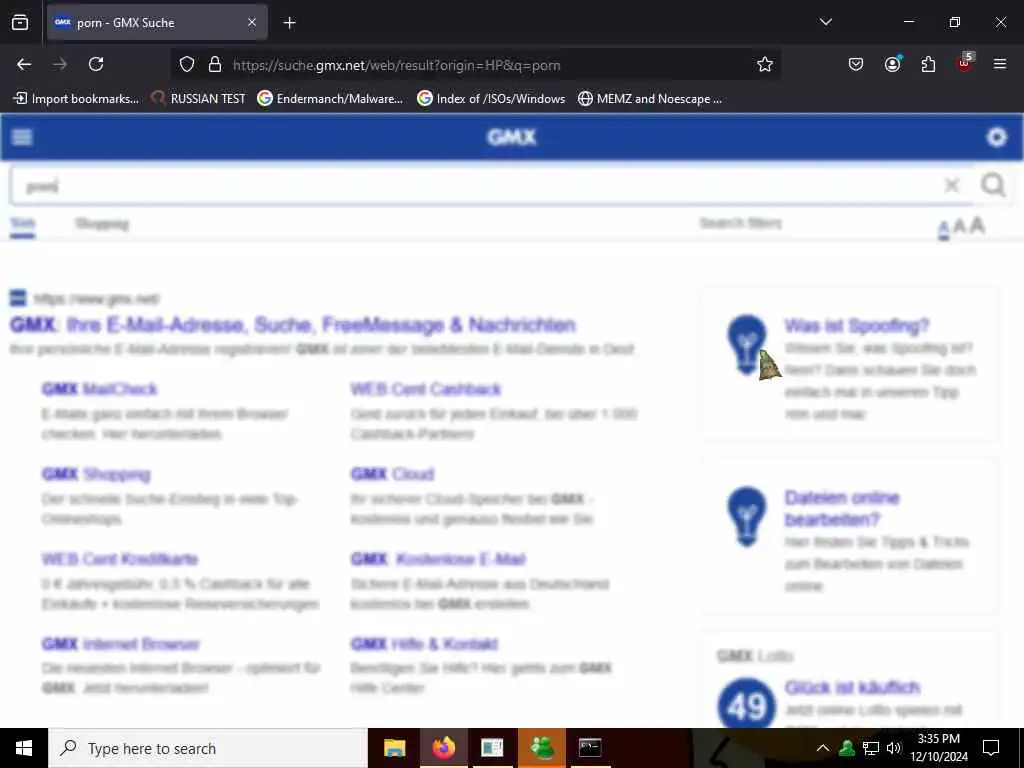Viewport: 1024px width, 768px height.
Task: Click the 49 lotto ball icon
Action: 746,704
